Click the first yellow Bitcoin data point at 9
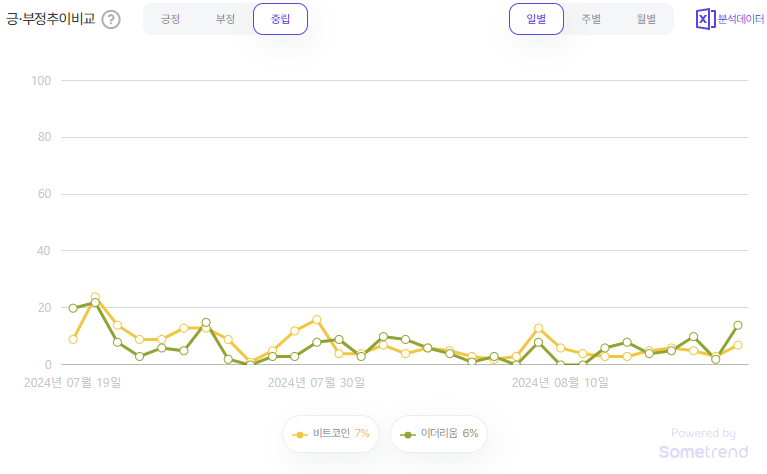The image size is (767, 474). pyautogui.click(x=73, y=339)
